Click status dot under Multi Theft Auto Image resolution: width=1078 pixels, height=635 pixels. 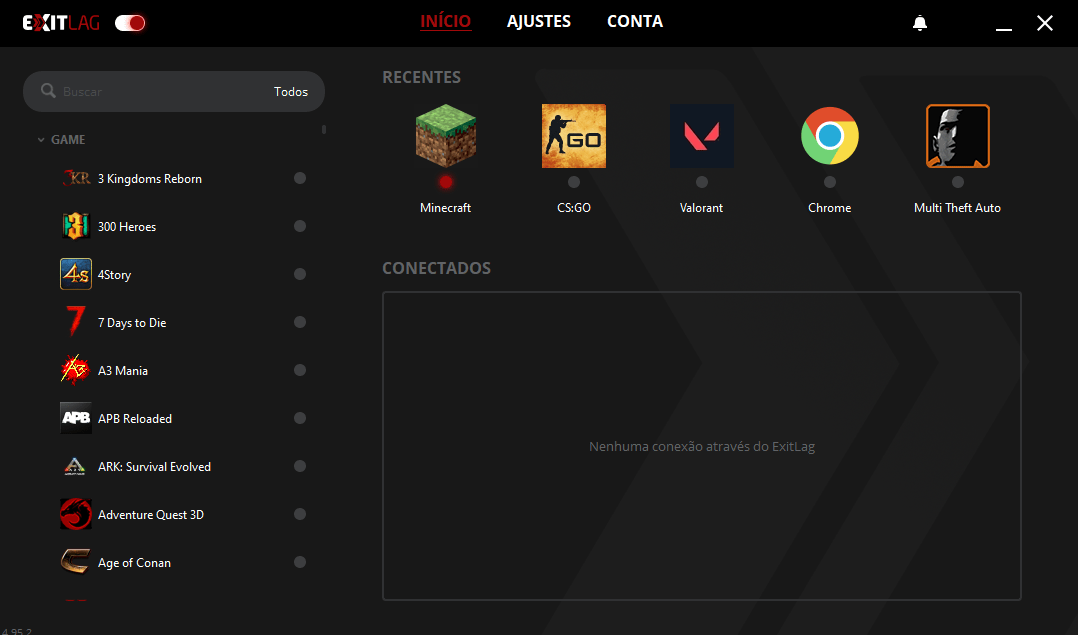coord(958,182)
